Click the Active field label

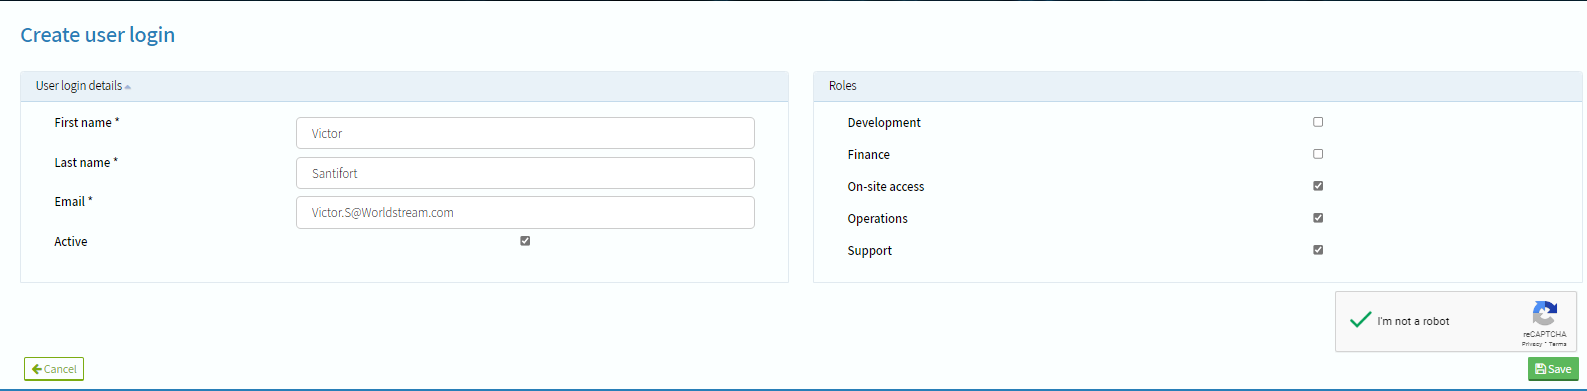pos(71,242)
